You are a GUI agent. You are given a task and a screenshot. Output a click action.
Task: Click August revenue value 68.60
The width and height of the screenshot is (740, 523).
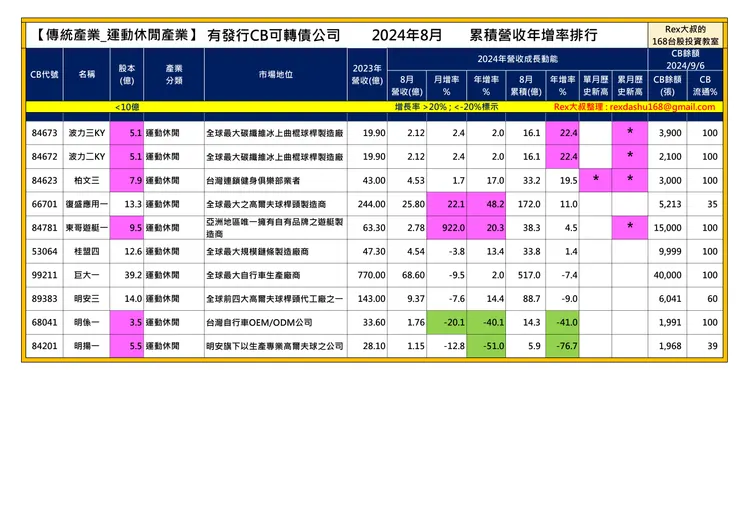(413, 275)
